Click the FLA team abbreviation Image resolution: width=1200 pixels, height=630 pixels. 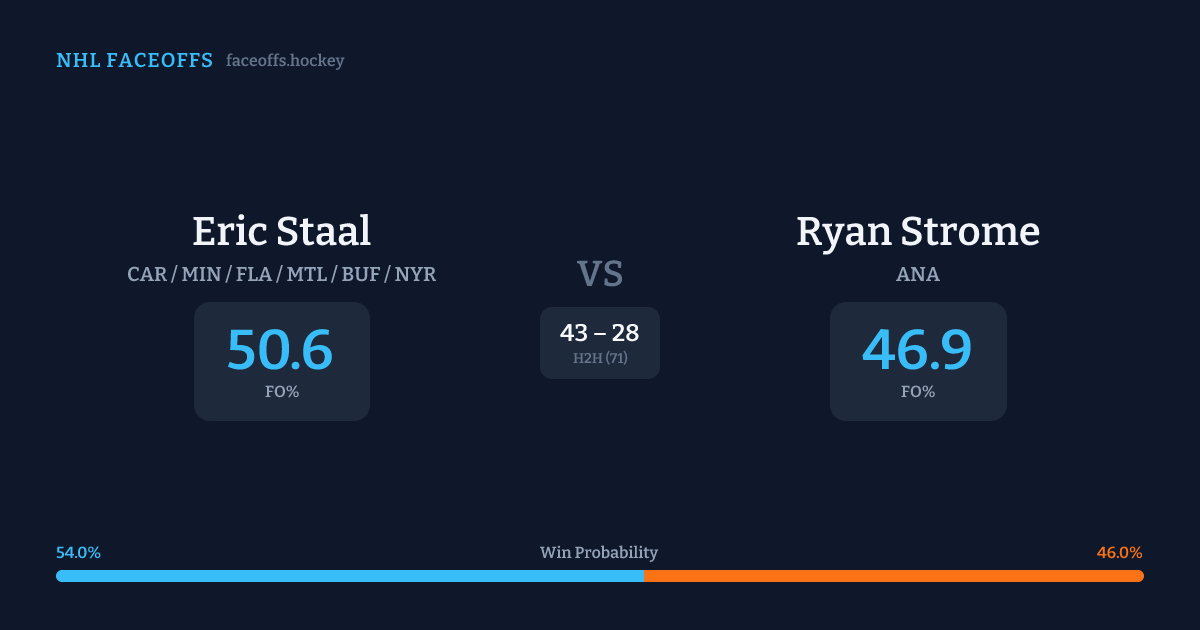(x=254, y=274)
